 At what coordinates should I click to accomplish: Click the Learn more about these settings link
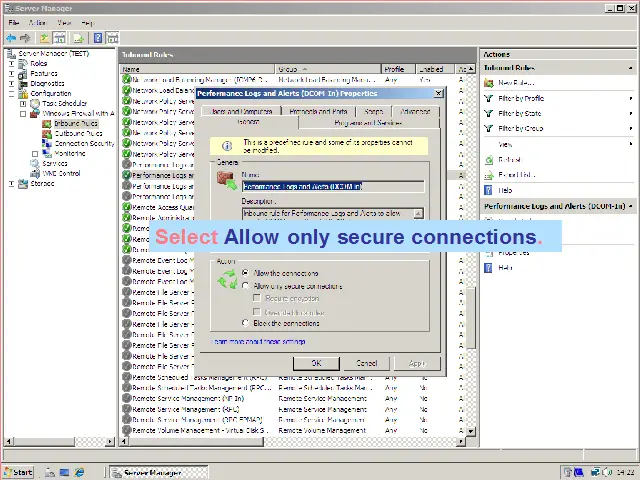click(x=258, y=342)
